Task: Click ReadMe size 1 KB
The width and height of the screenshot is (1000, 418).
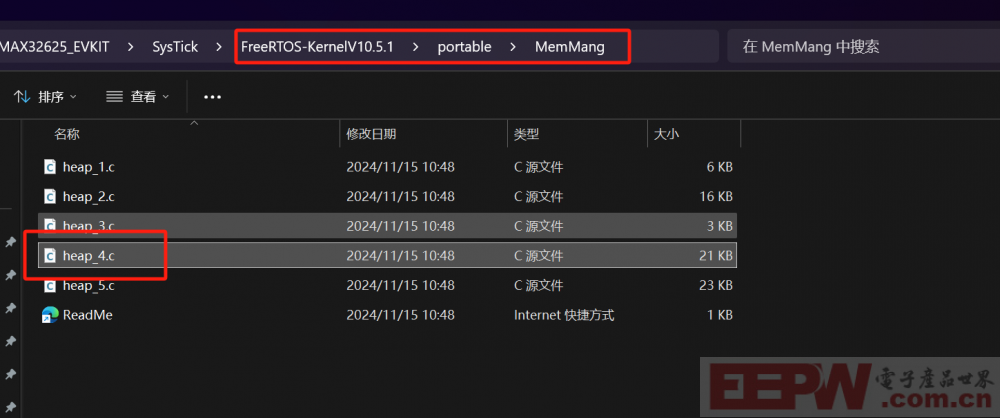Action: pos(719,315)
